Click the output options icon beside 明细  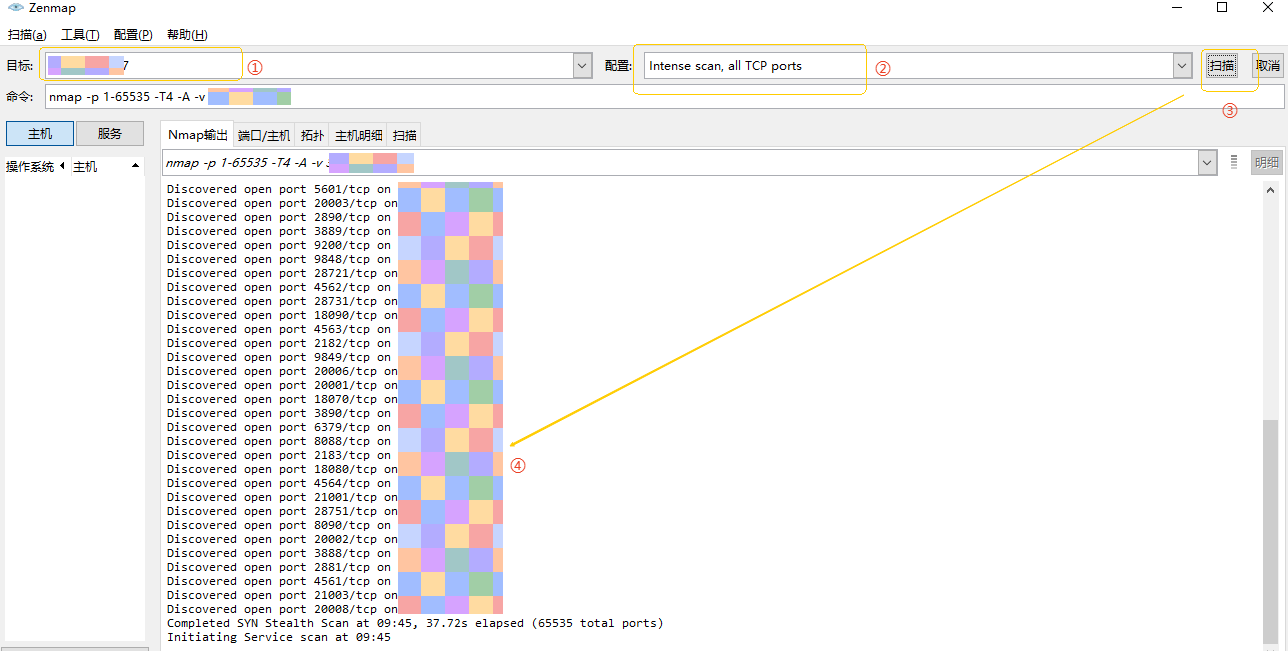point(1234,162)
